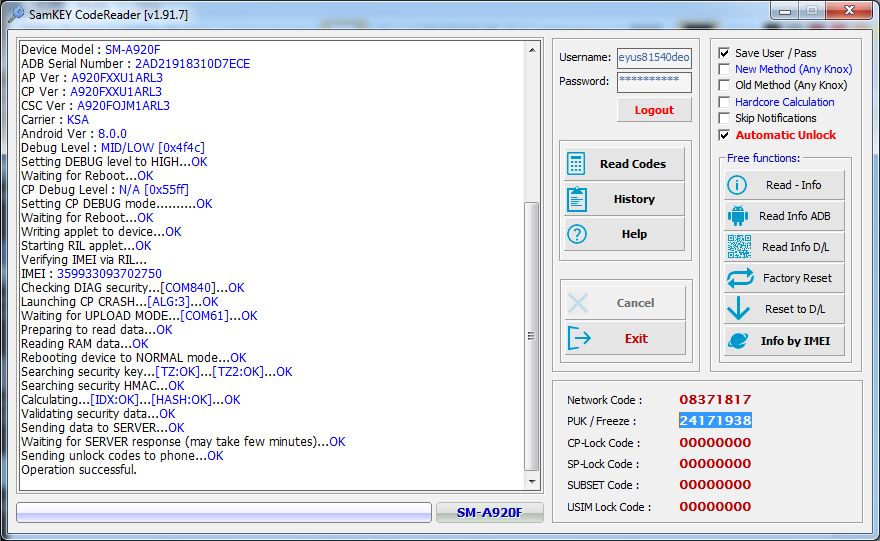Click the progress bar at bottom
Image resolution: width=880 pixels, height=541 pixels.
pos(224,512)
